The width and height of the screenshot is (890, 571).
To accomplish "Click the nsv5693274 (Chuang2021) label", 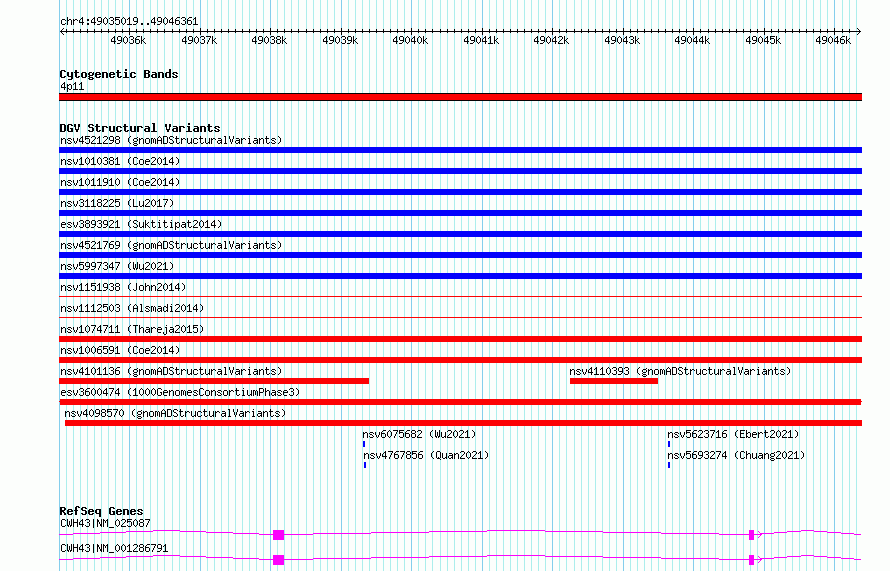I will (x=736, y=455).
